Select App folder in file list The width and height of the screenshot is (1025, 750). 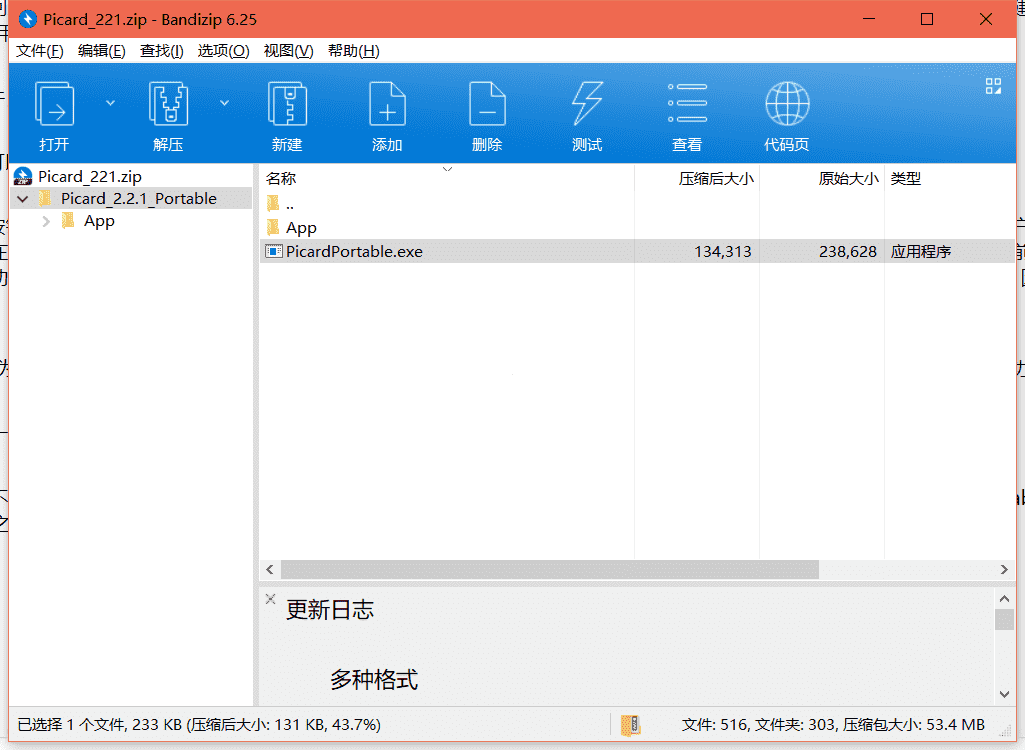(301, 228)
